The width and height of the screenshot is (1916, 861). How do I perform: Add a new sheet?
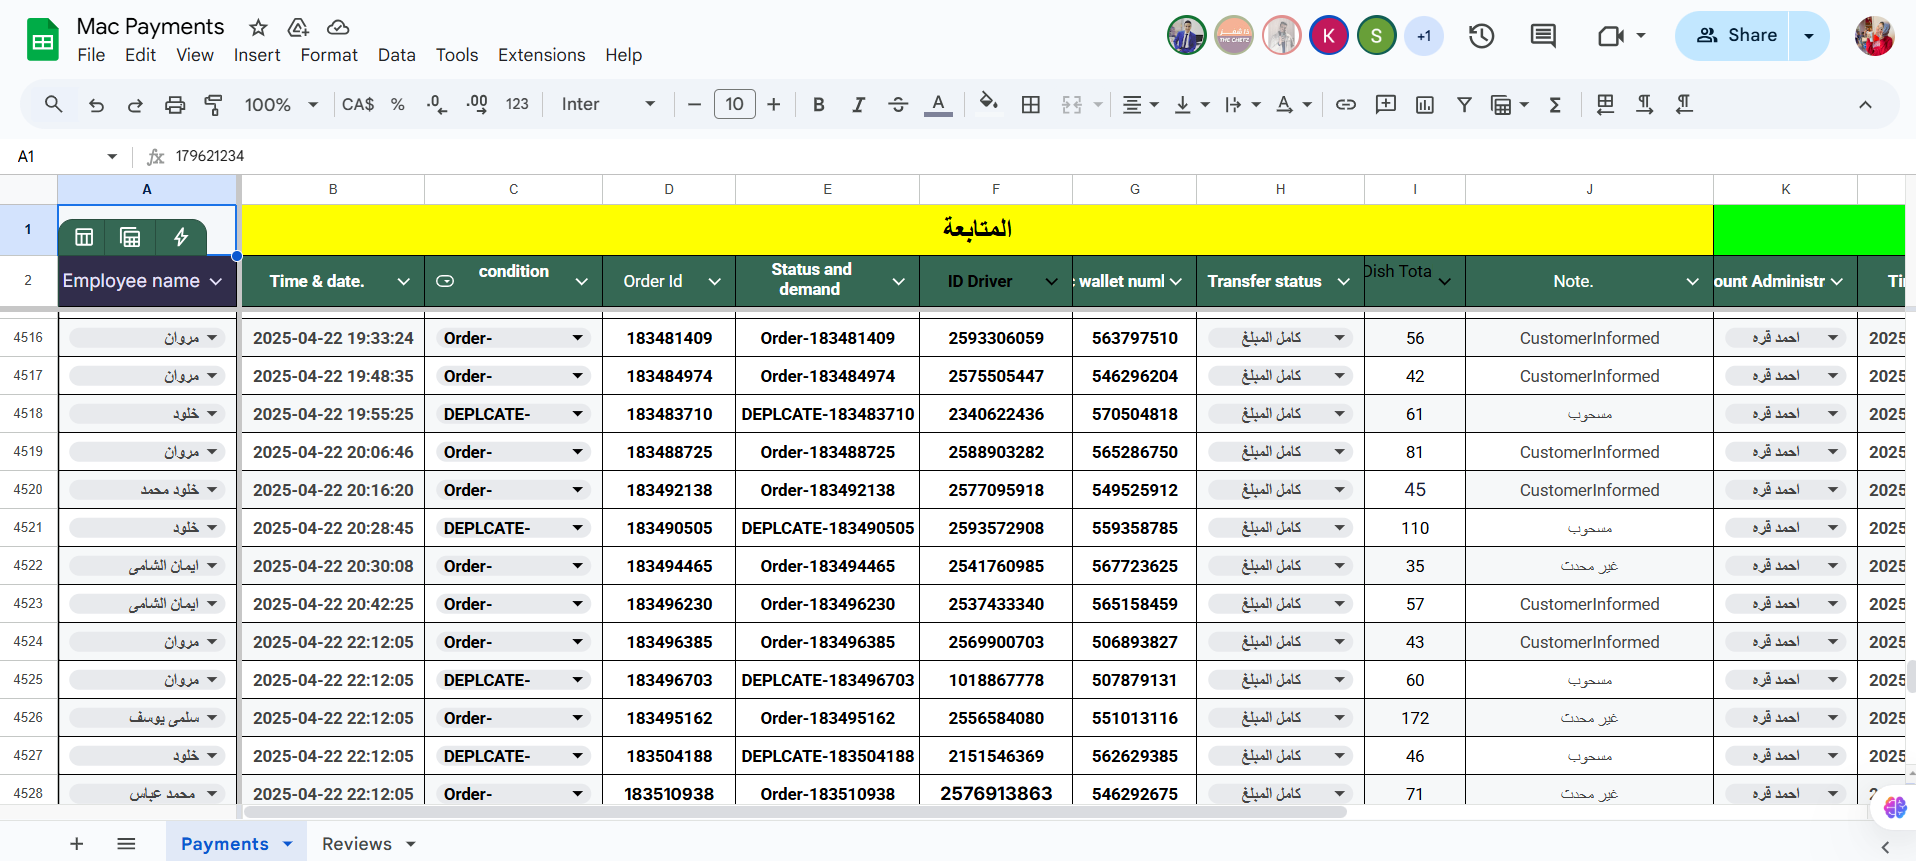pos(77,844)
